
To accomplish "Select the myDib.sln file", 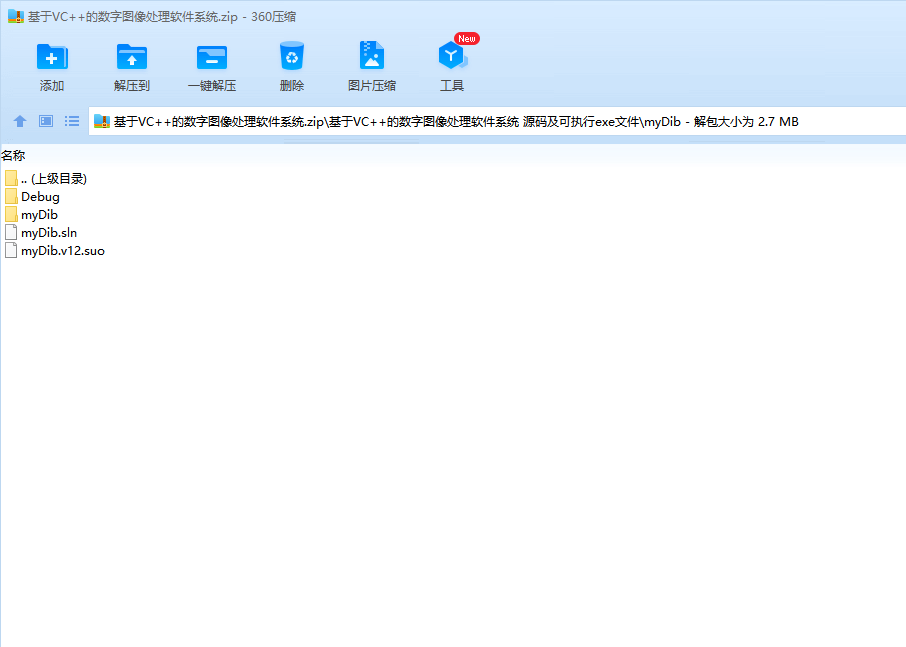I will click(x=40, y=233).
